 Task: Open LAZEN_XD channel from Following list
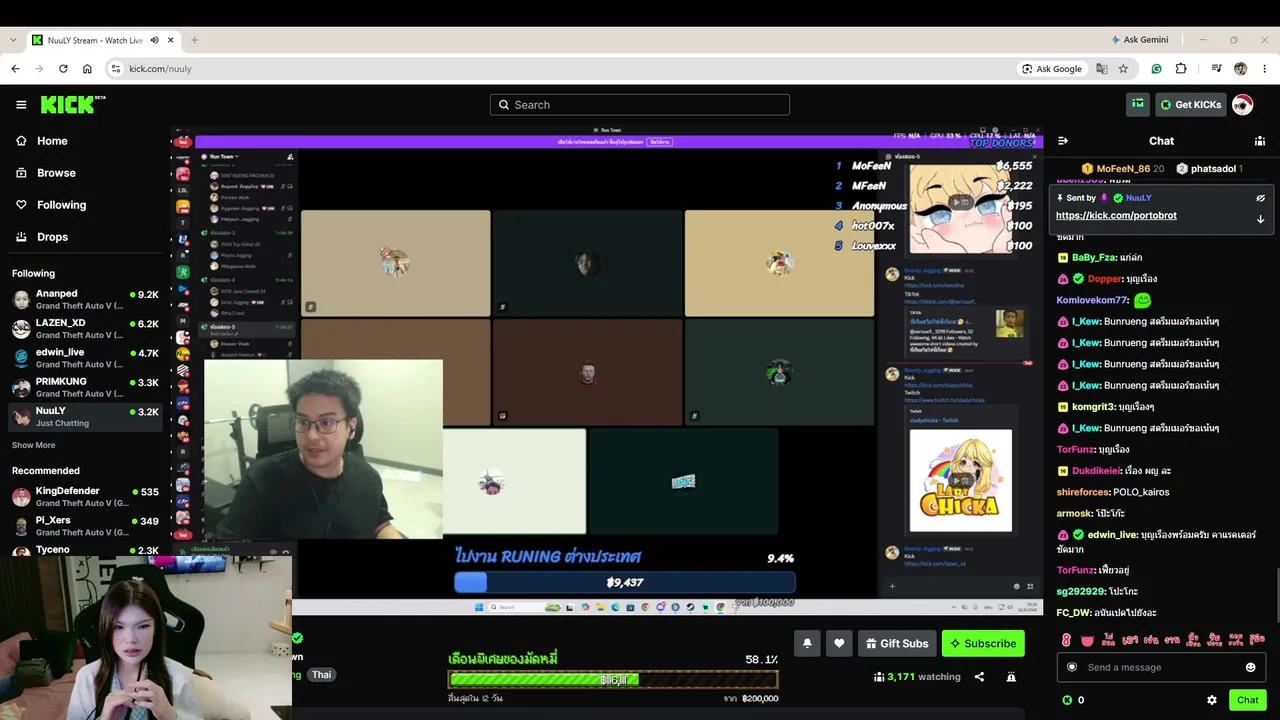85,329
